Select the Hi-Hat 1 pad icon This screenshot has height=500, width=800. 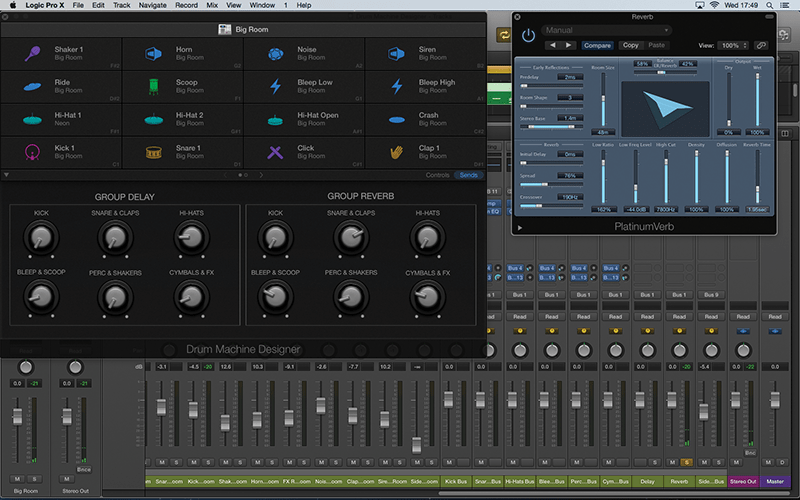pos(32,119)
